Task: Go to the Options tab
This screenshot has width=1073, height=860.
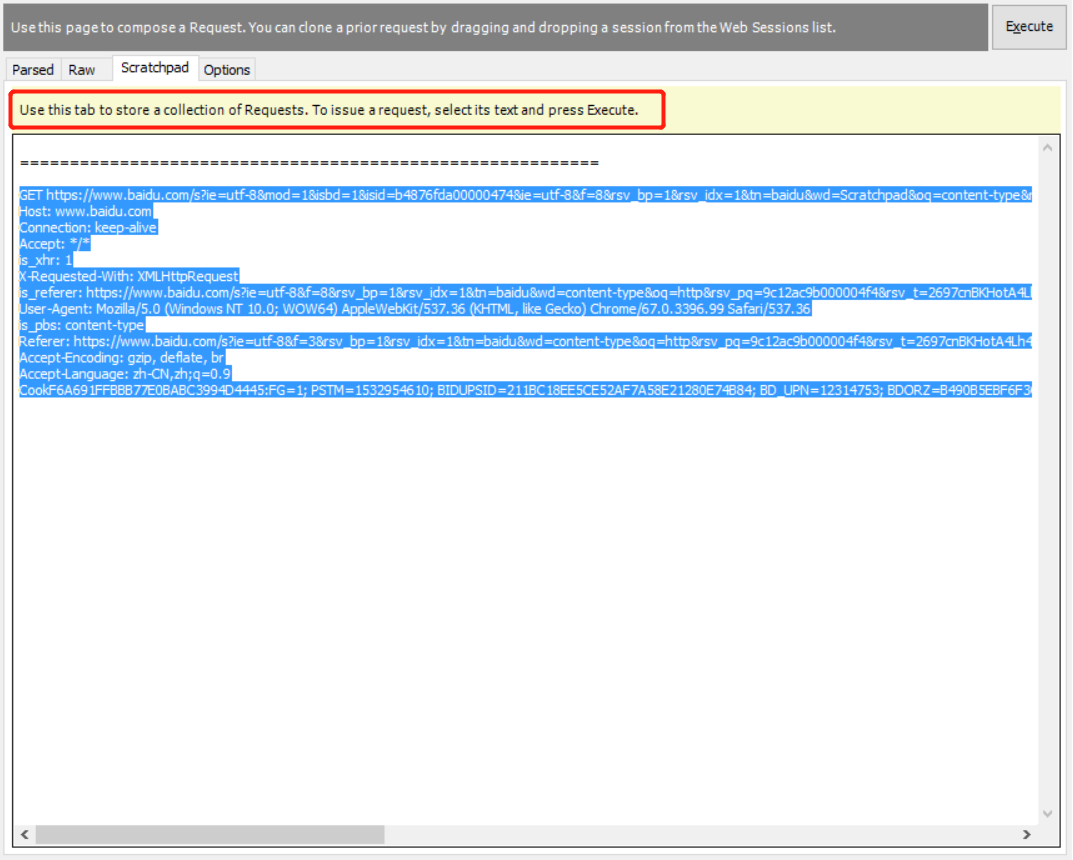Action: coord(227,70)
